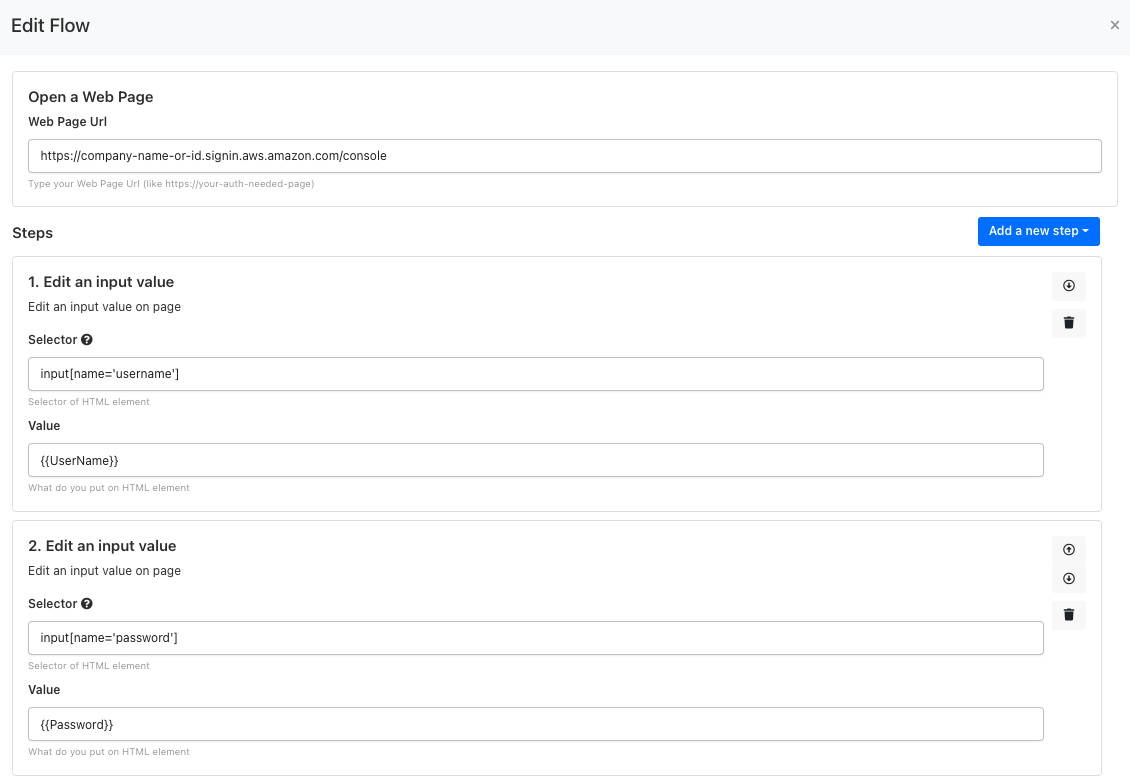Delete step 1 using trash icon
The height and width of the screenshot is (781, 1130).
pyautogui.click(x=1068, y=323)
